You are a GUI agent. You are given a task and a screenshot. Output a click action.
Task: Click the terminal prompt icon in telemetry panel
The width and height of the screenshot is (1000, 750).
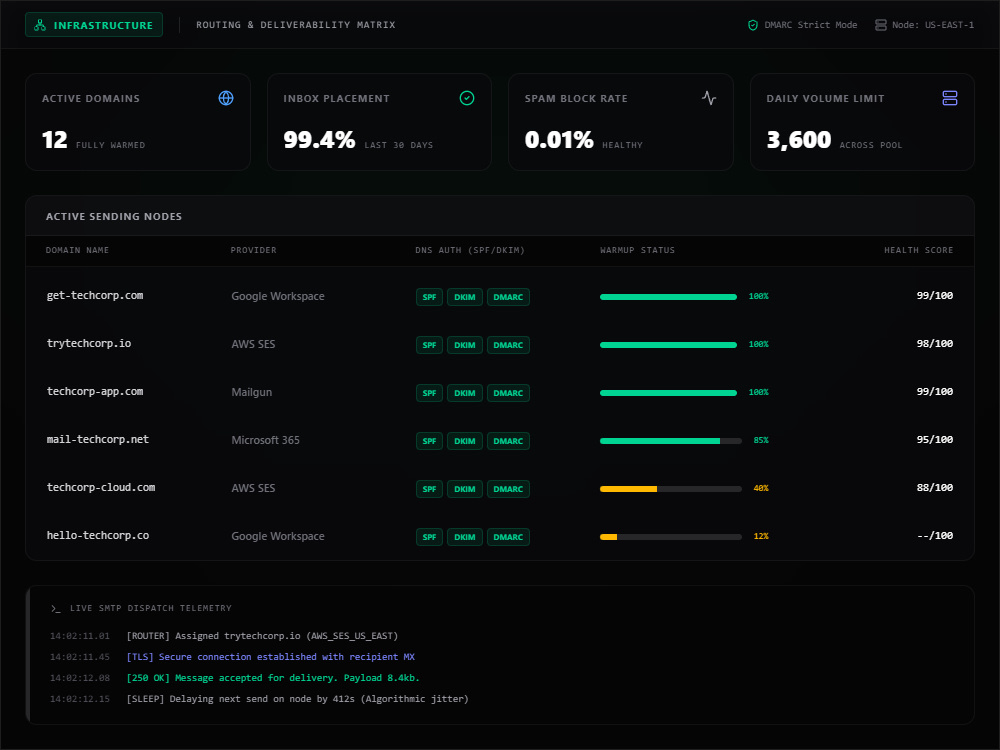tap(55, 608)
